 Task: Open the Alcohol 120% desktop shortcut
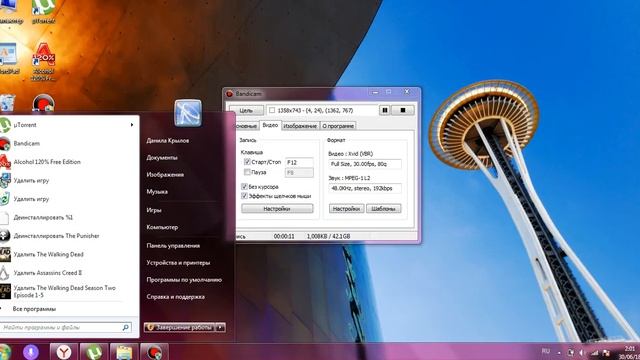click(43, 61)
